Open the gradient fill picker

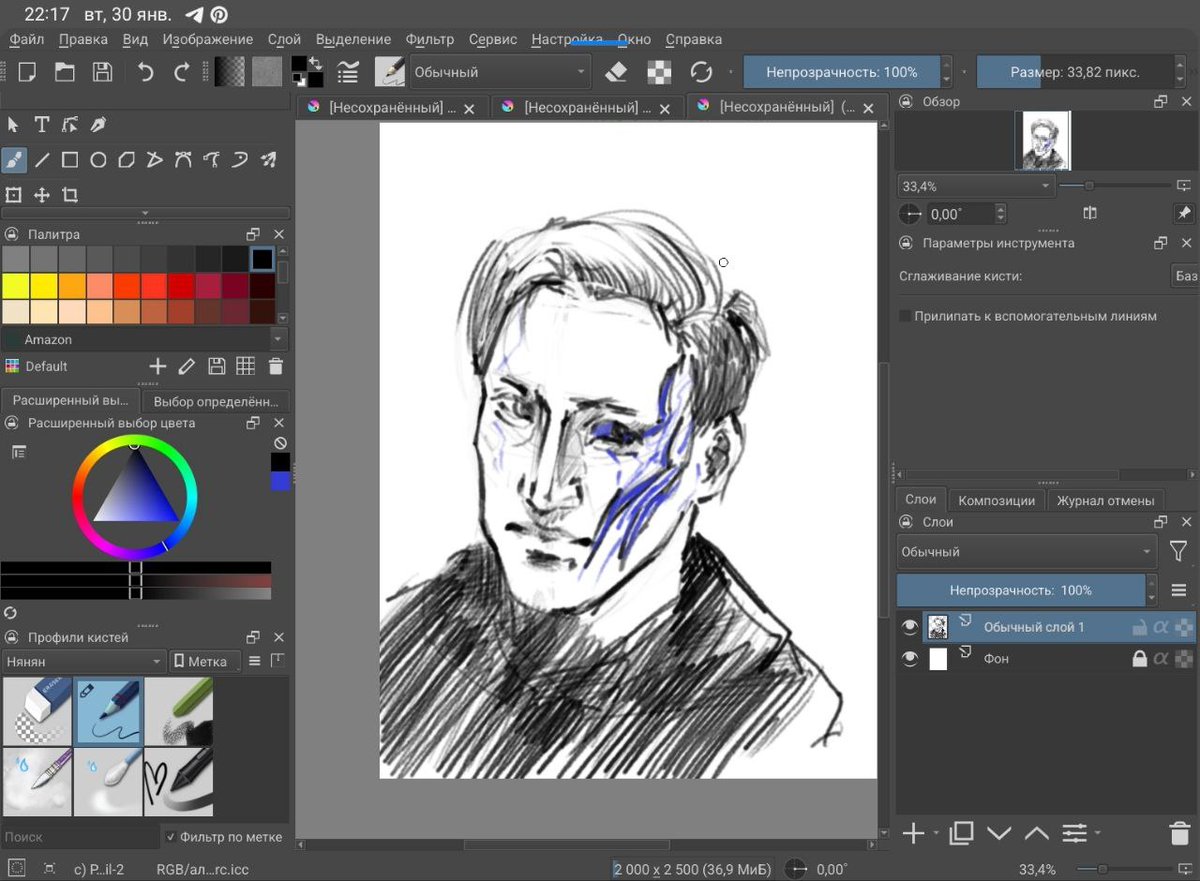click(230, 72)
